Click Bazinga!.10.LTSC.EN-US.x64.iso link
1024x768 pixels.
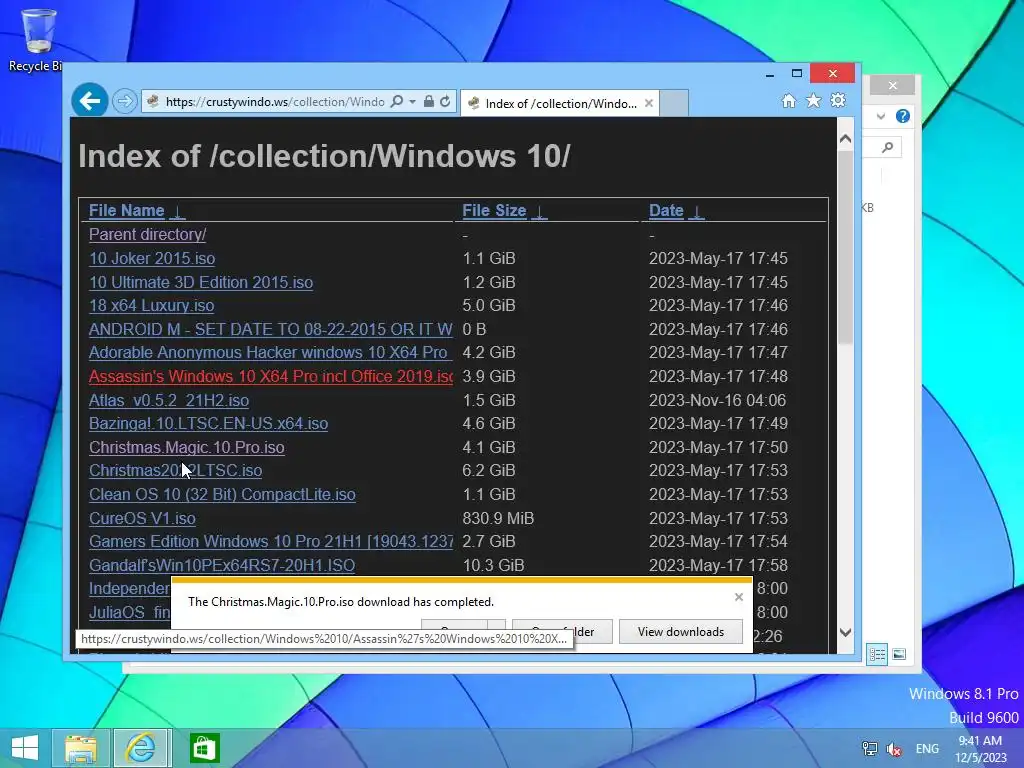pos(208,424)
